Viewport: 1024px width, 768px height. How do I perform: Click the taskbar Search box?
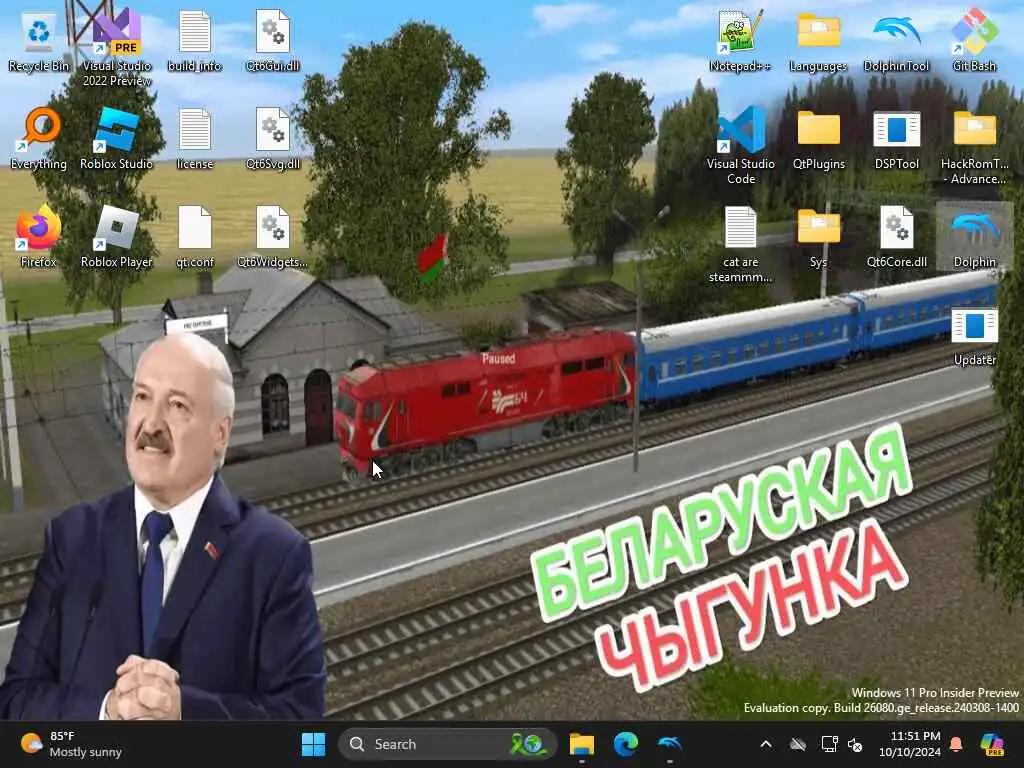[x=447, y=744]
